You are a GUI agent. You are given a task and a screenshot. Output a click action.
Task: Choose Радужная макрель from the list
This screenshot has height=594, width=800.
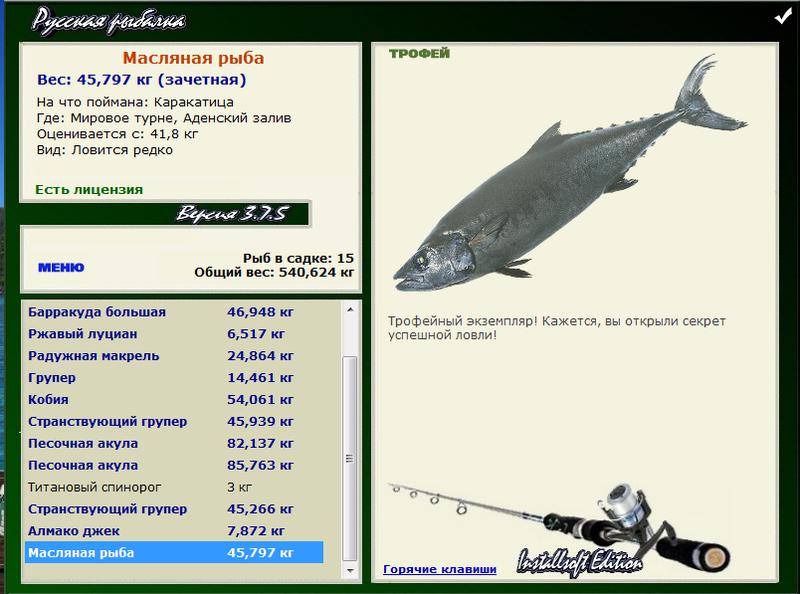pyautogui.click(x=94, y=356)
